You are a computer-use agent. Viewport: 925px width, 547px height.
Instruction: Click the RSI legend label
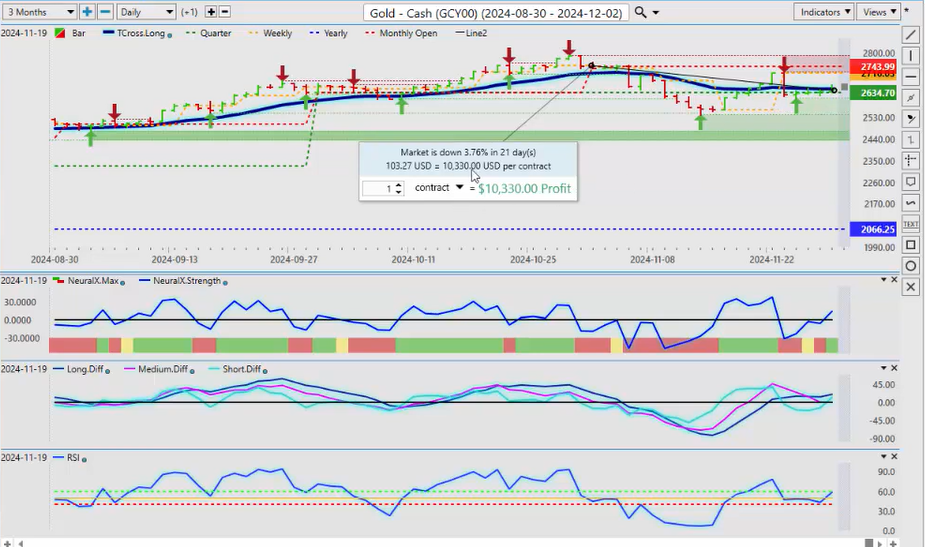(73, 458)
